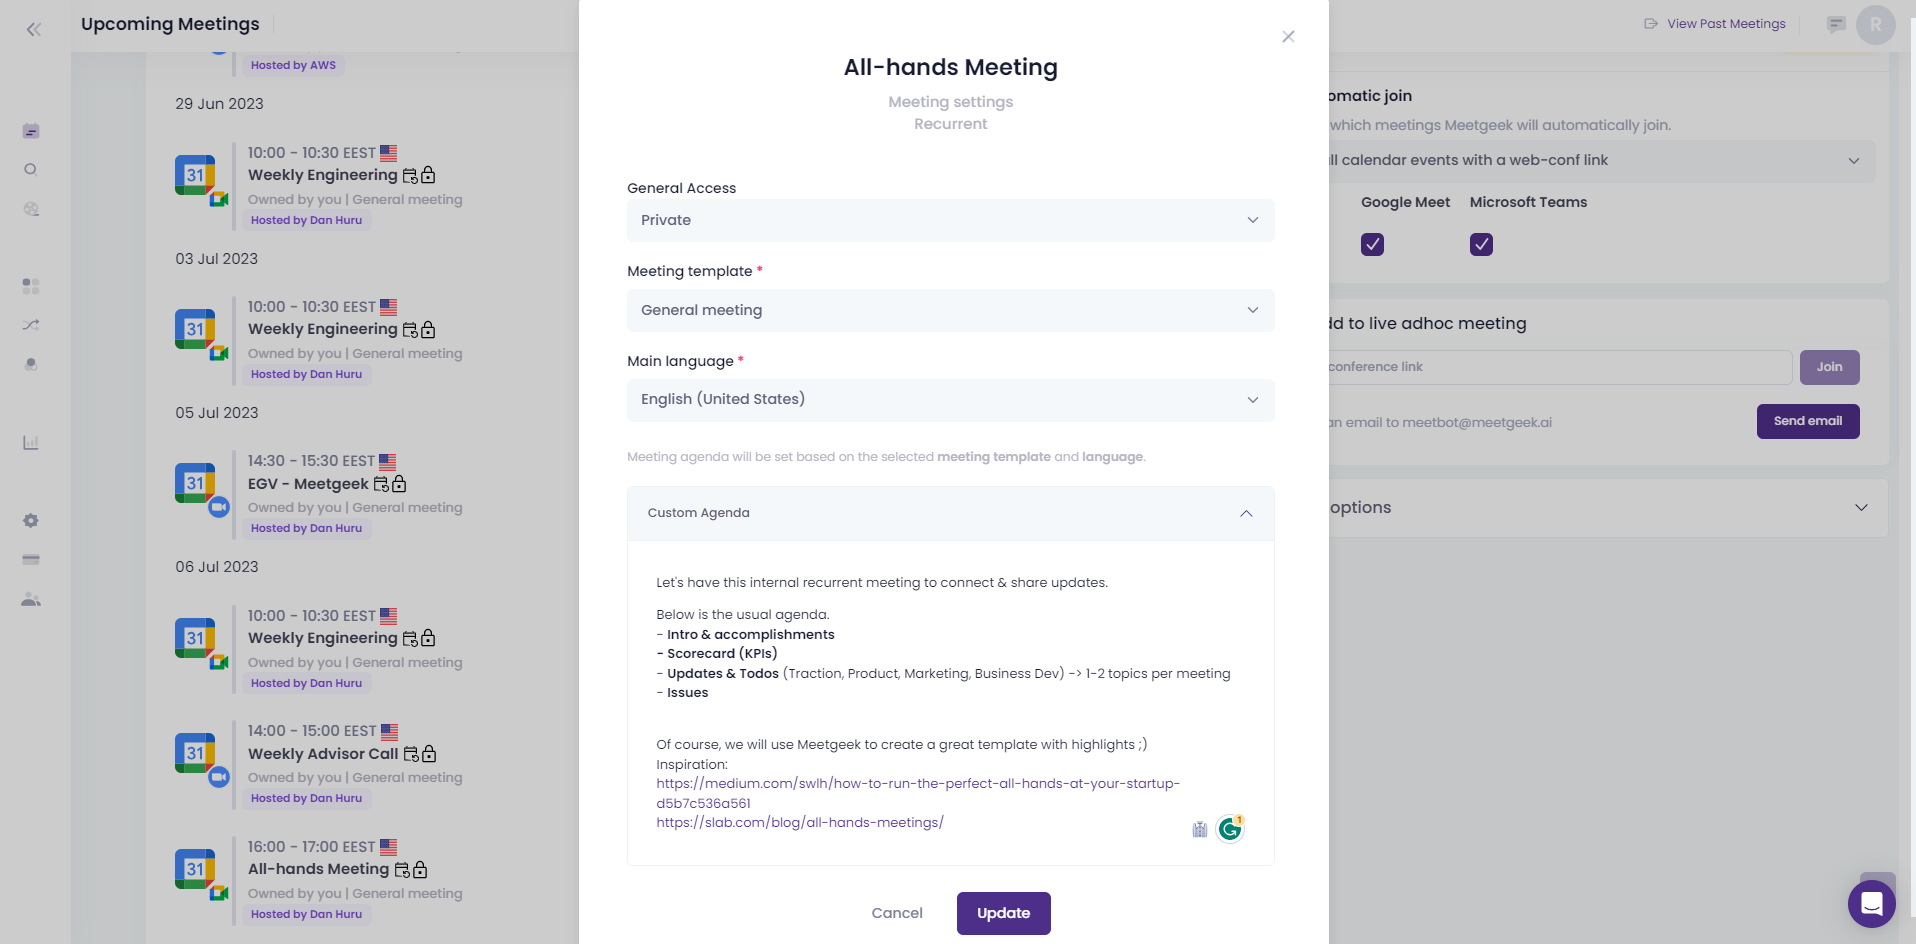
Task: Click Cancel in the meeting settings dialog
Action: 897,913
